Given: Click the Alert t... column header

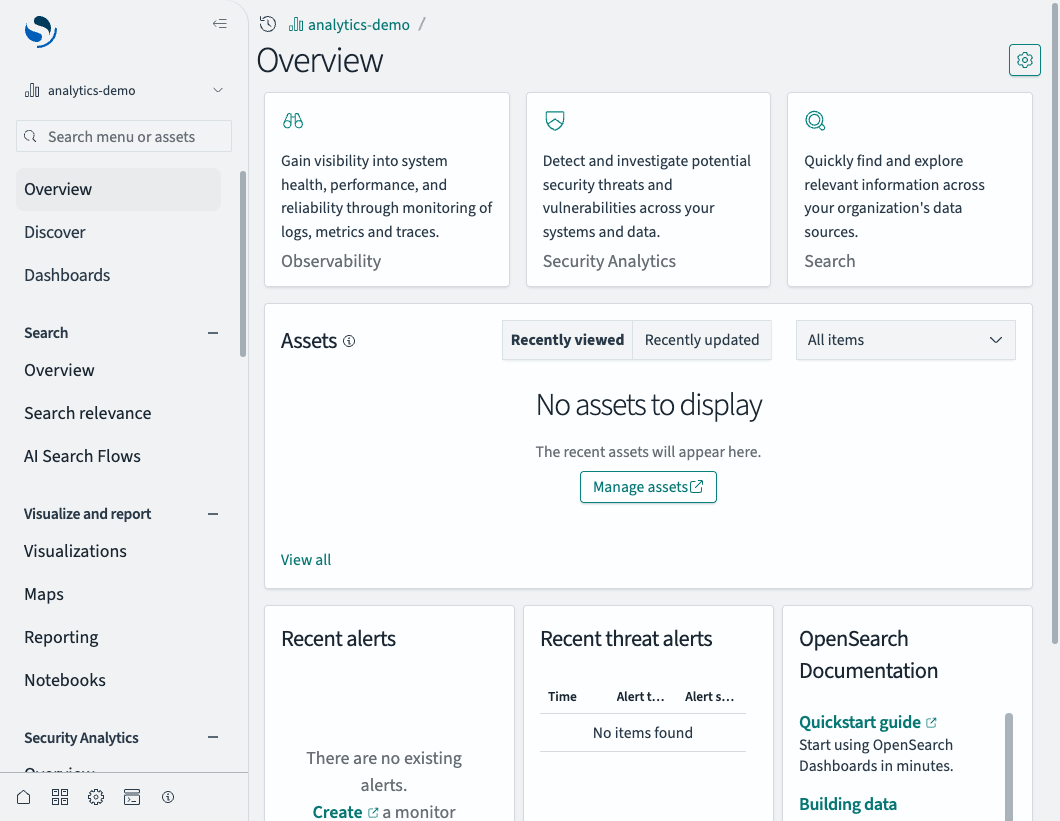Looking at the screenshot, I should tap(640, 697).
